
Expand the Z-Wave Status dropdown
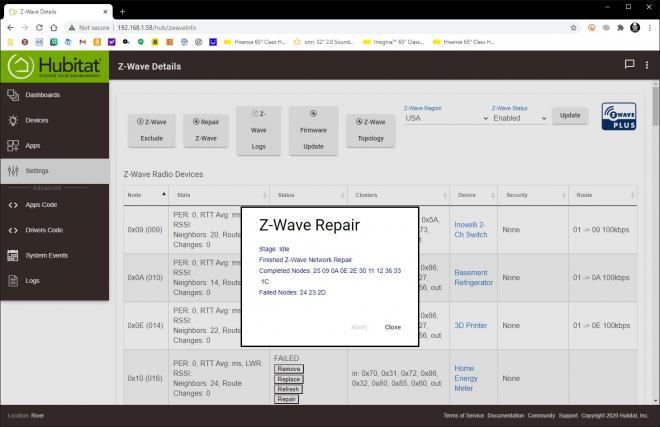click(519, 118)
